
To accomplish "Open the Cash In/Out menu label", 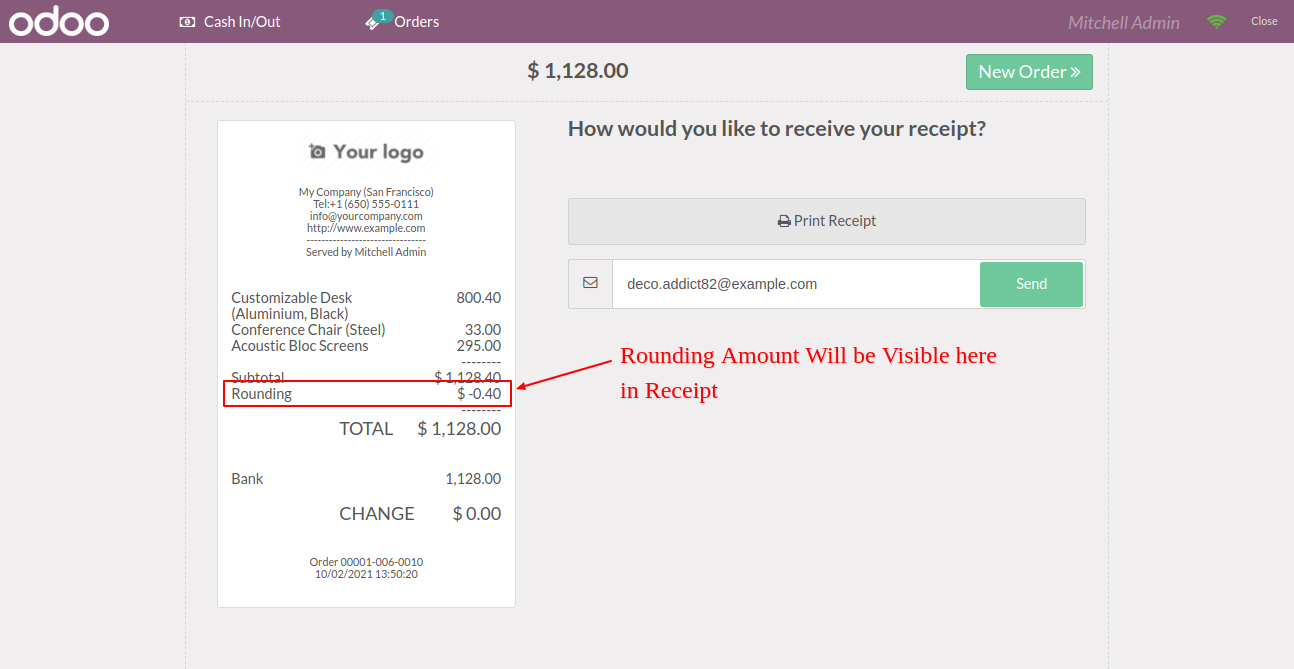I will (242, 22).
